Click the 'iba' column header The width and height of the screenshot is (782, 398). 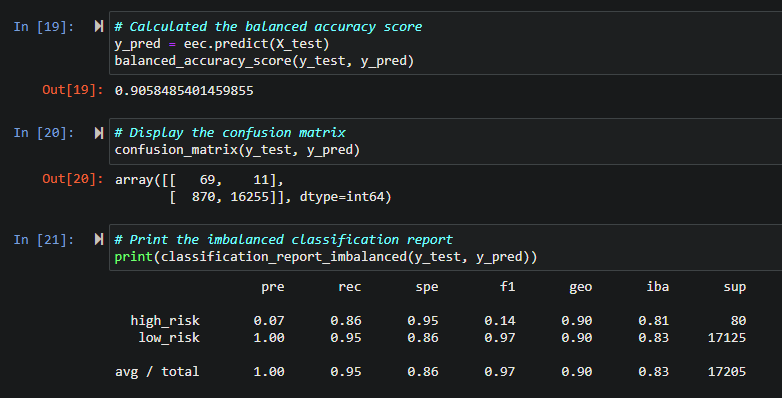[658, 286]
